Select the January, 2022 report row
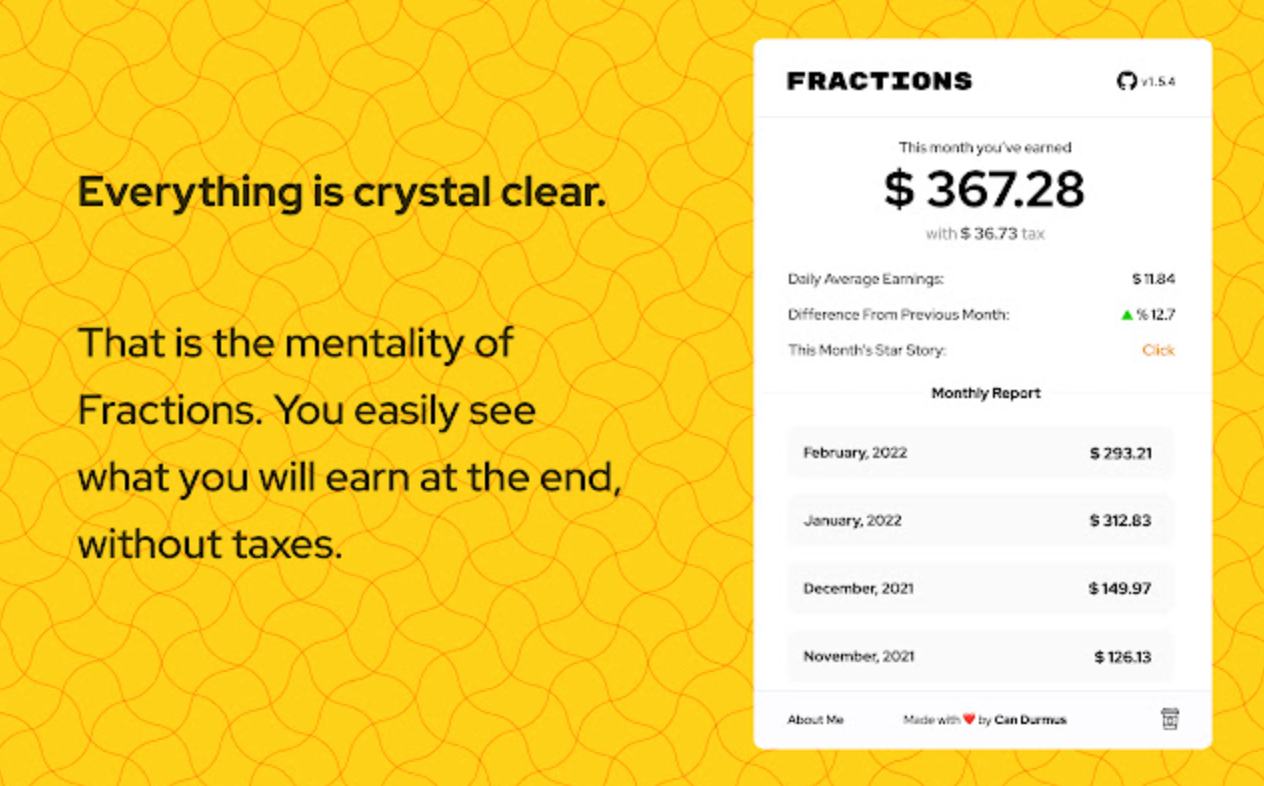Viewport: 1264px width, 786px height. (980, 520)
